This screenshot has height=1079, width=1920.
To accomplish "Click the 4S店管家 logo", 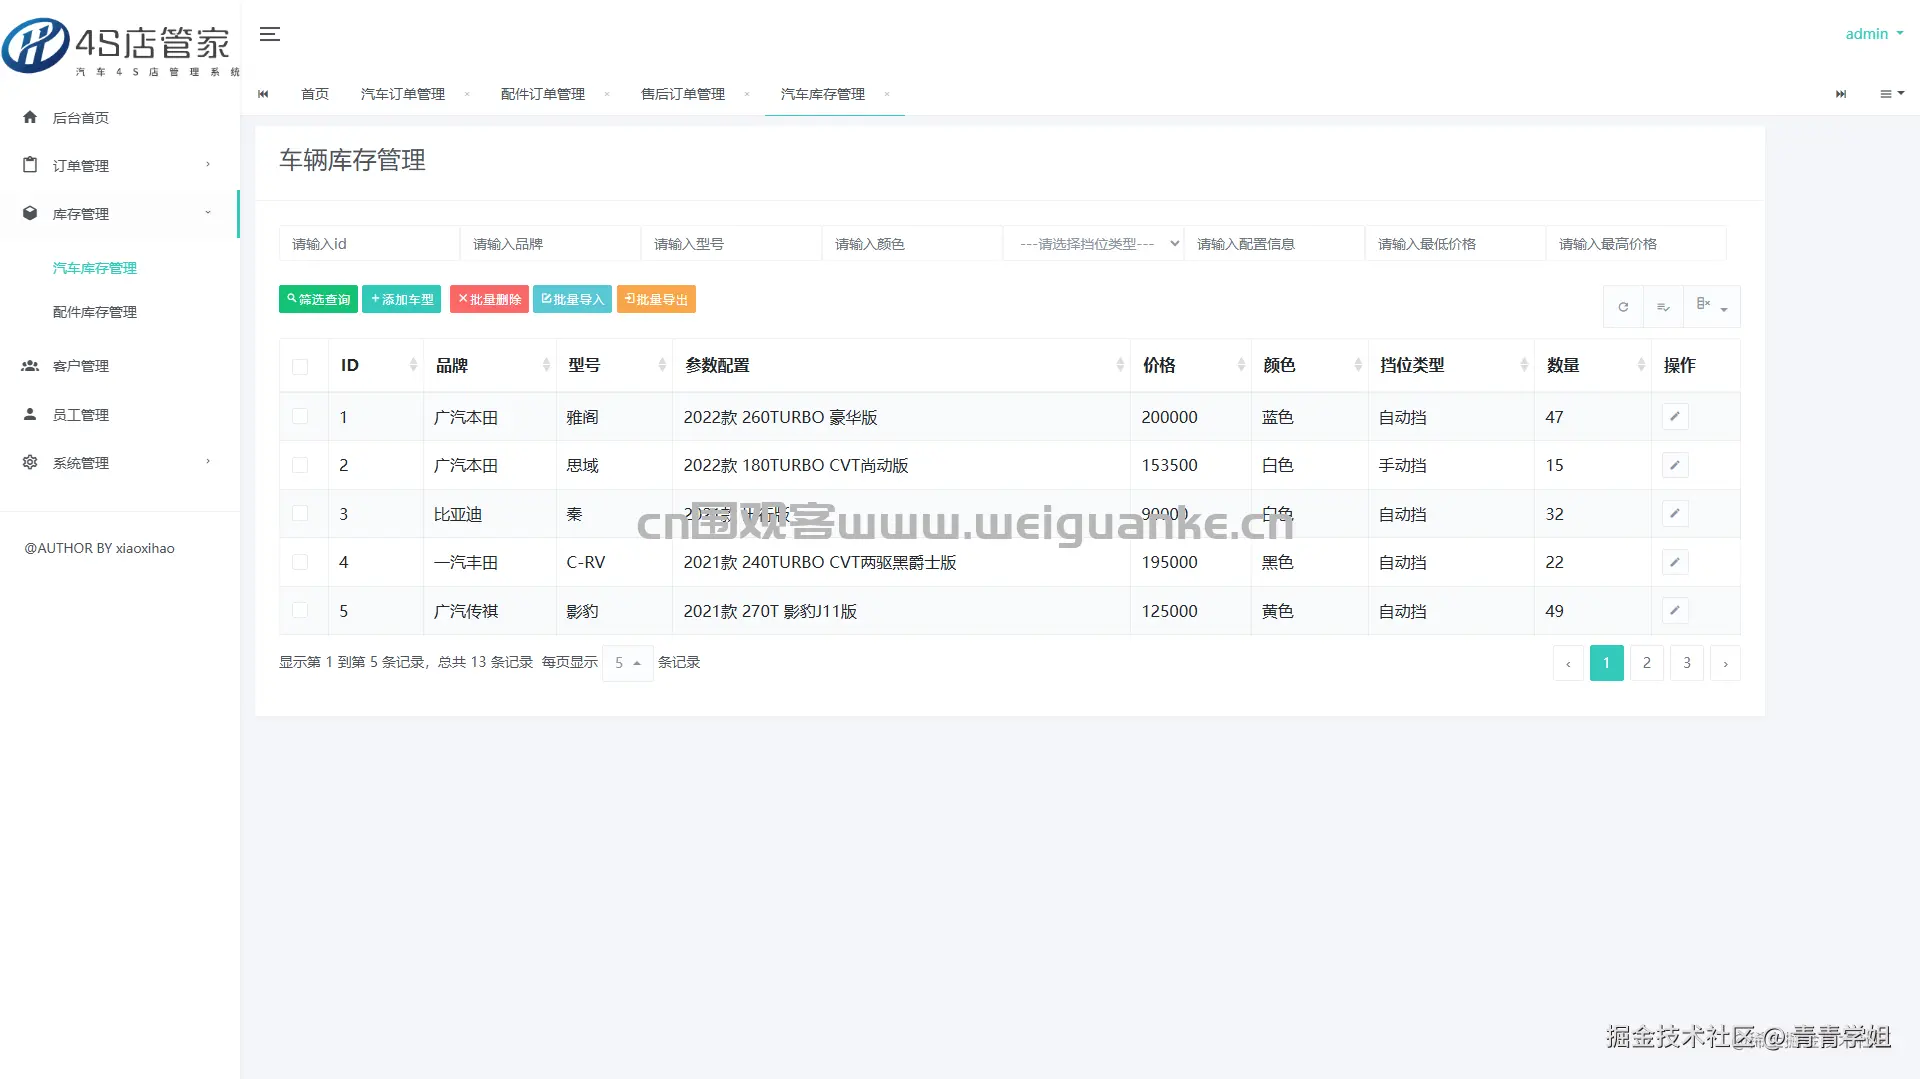I will point(120,45).
